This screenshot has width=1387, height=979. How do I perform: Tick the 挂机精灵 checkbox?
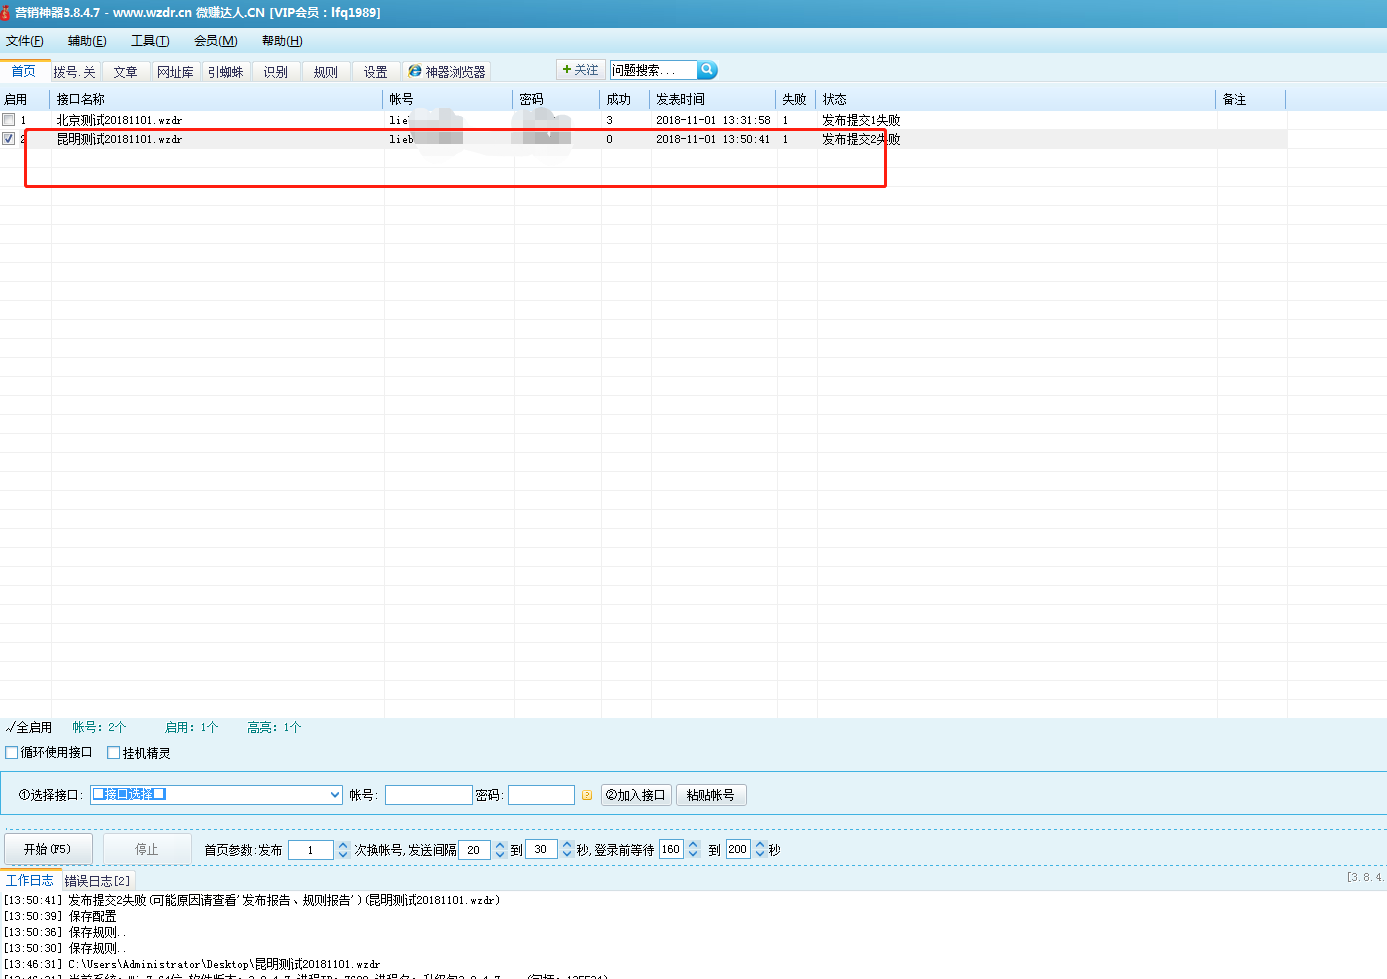coord(114,753)
